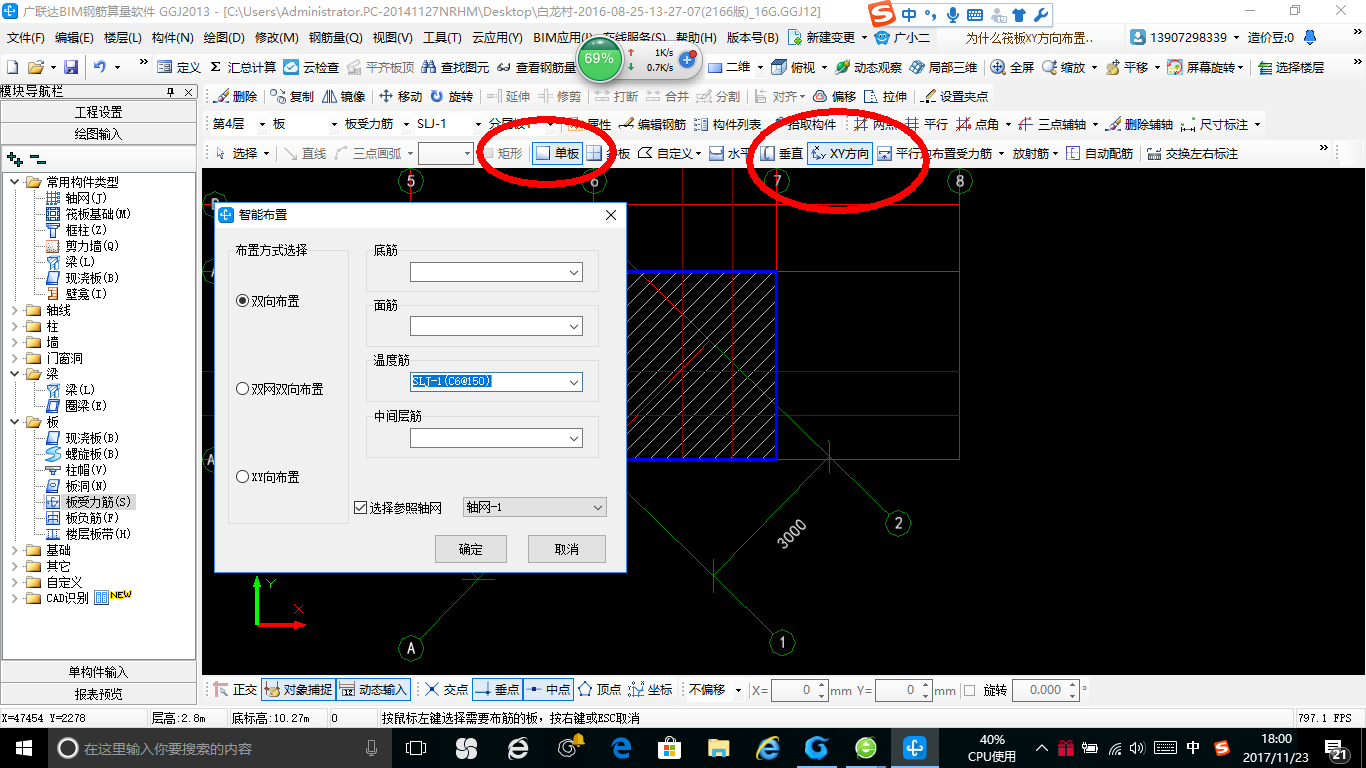Toggle 动态输入 dynamic input

click(x=373, y=690)
